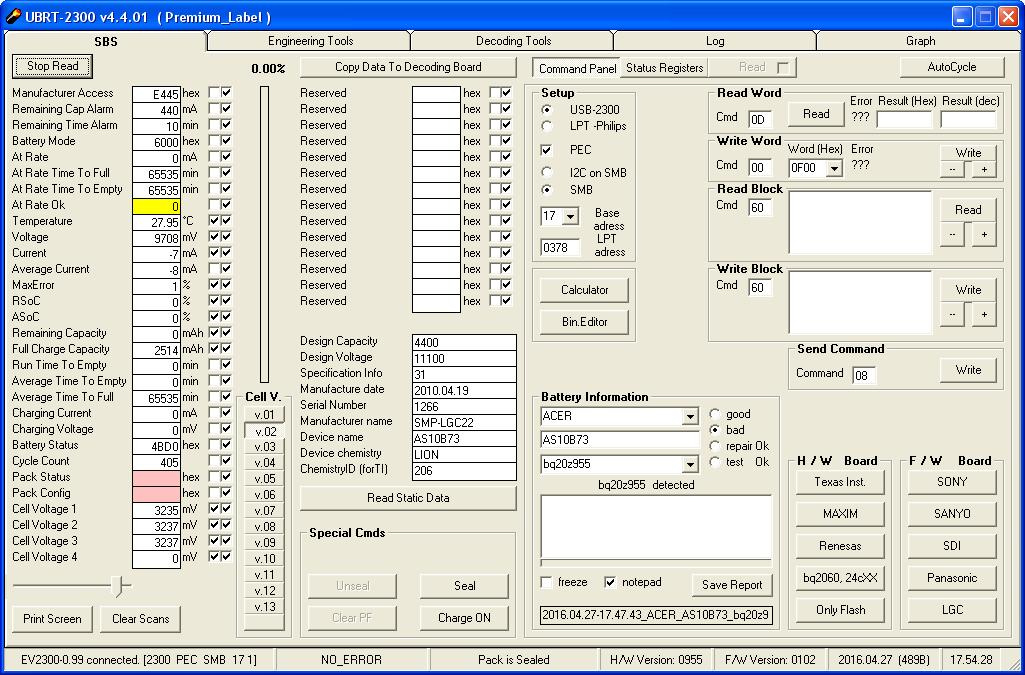Select the Command Panel tab

[x=577, y=68]
